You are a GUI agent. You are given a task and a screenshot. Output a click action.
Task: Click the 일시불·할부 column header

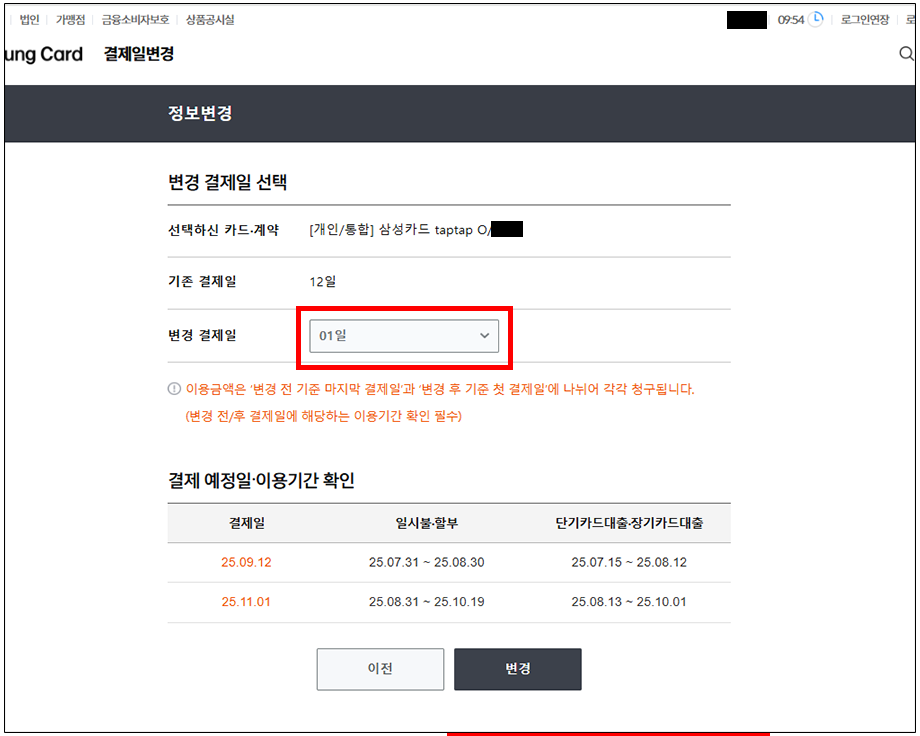click(x=426, y=523)
